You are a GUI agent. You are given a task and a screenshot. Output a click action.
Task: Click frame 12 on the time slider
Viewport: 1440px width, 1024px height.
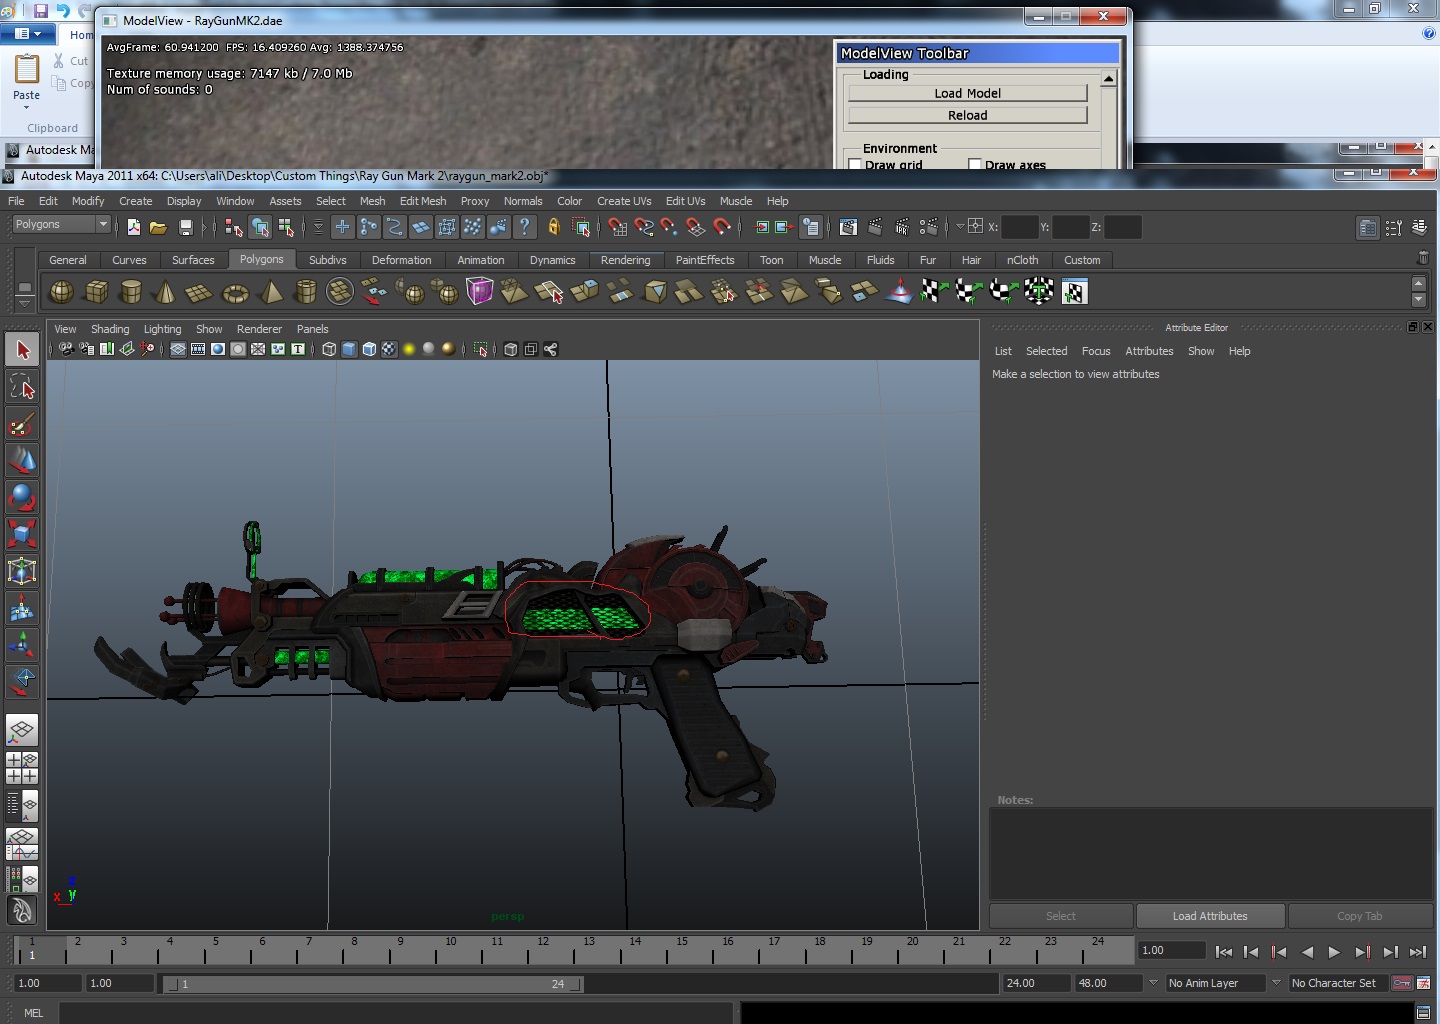tap(543, 948)
